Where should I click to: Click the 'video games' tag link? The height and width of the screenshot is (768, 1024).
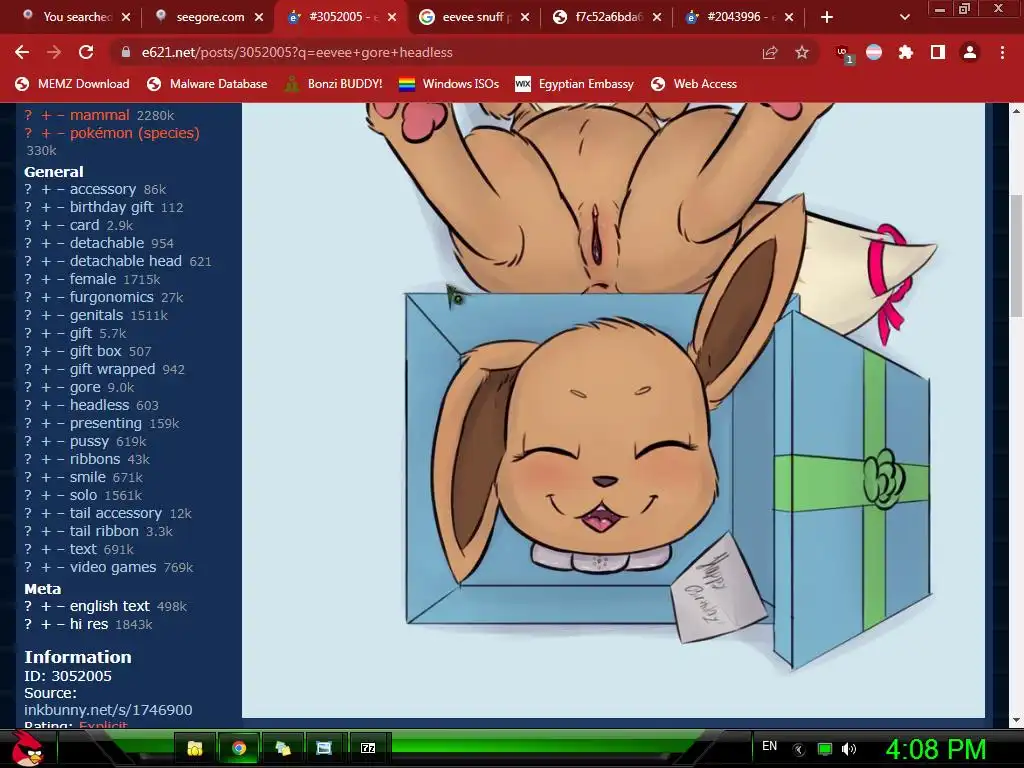(113, 568)
